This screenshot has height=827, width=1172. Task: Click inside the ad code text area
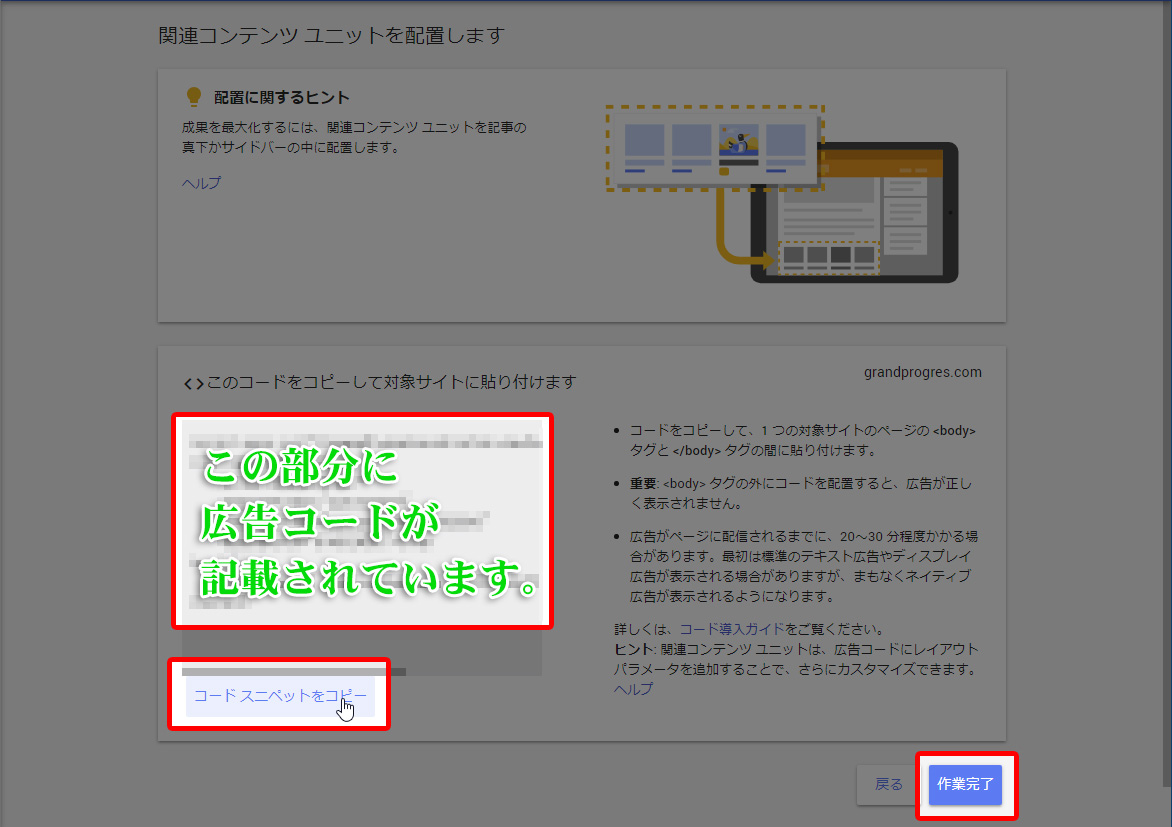362,520
